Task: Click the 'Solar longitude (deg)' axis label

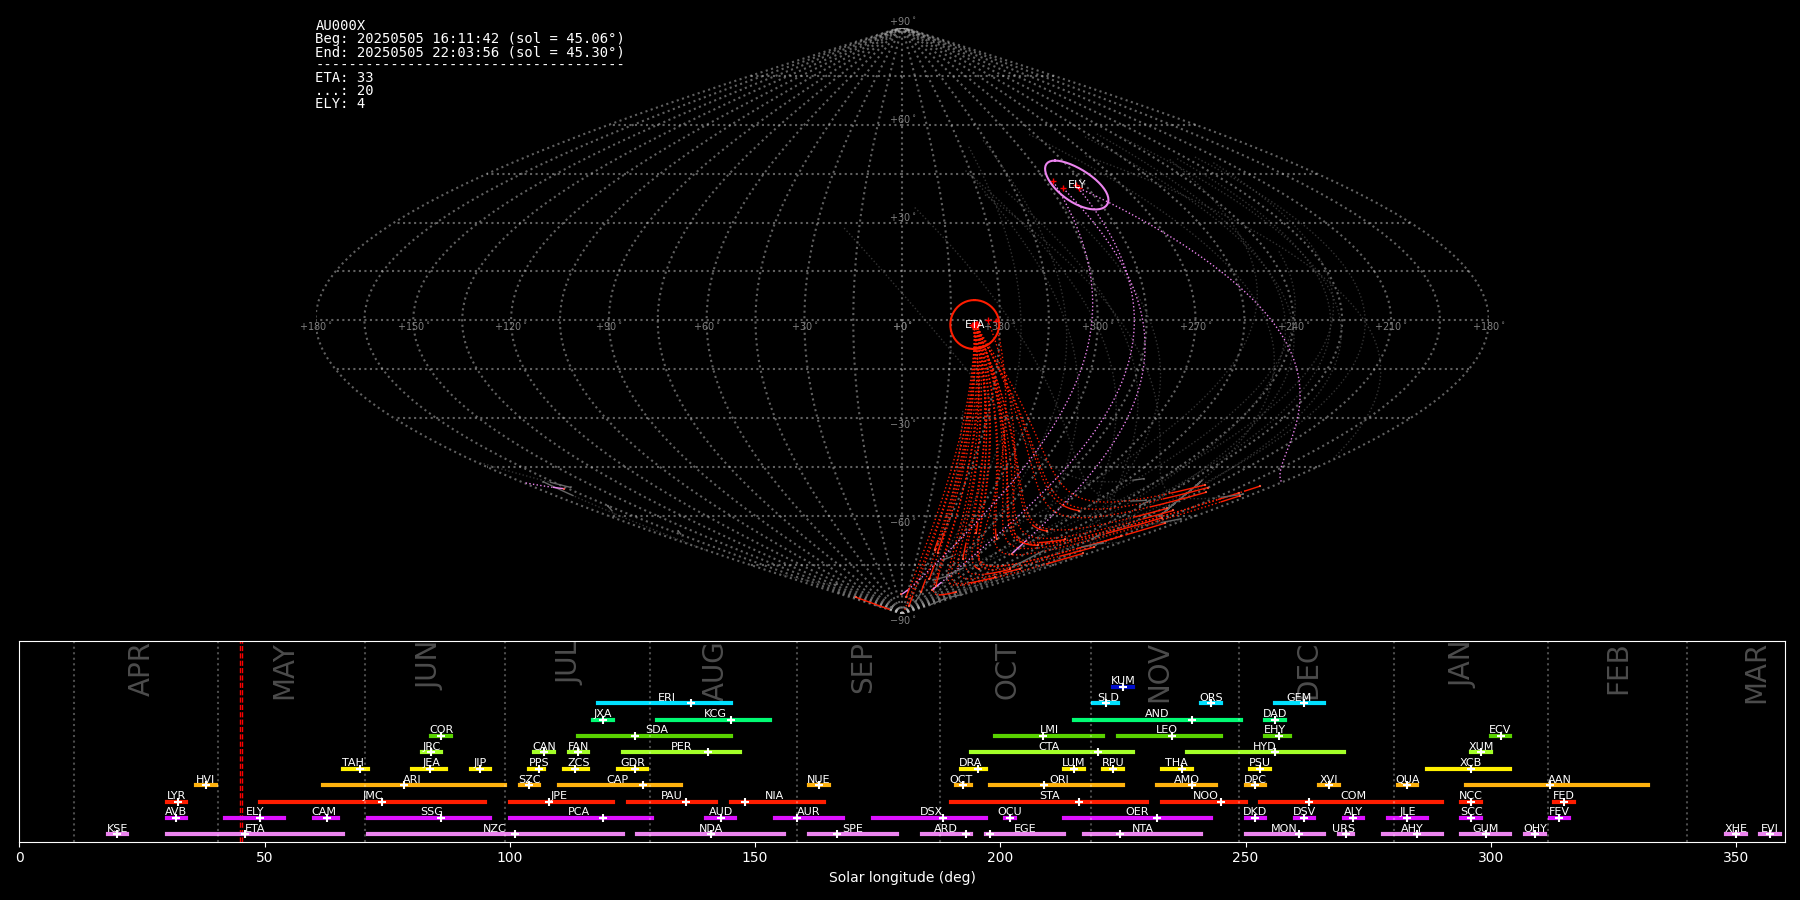Action: point(902,878)
